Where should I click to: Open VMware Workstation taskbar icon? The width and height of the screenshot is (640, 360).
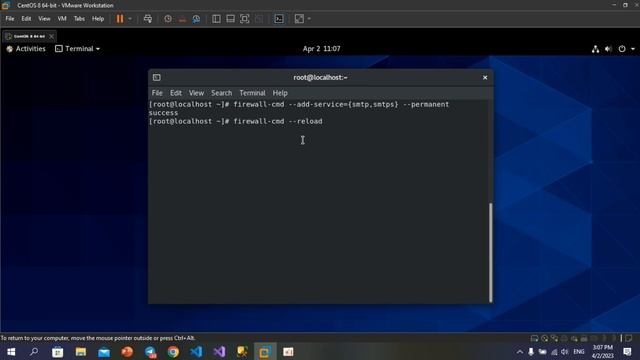tap(265, 352)
